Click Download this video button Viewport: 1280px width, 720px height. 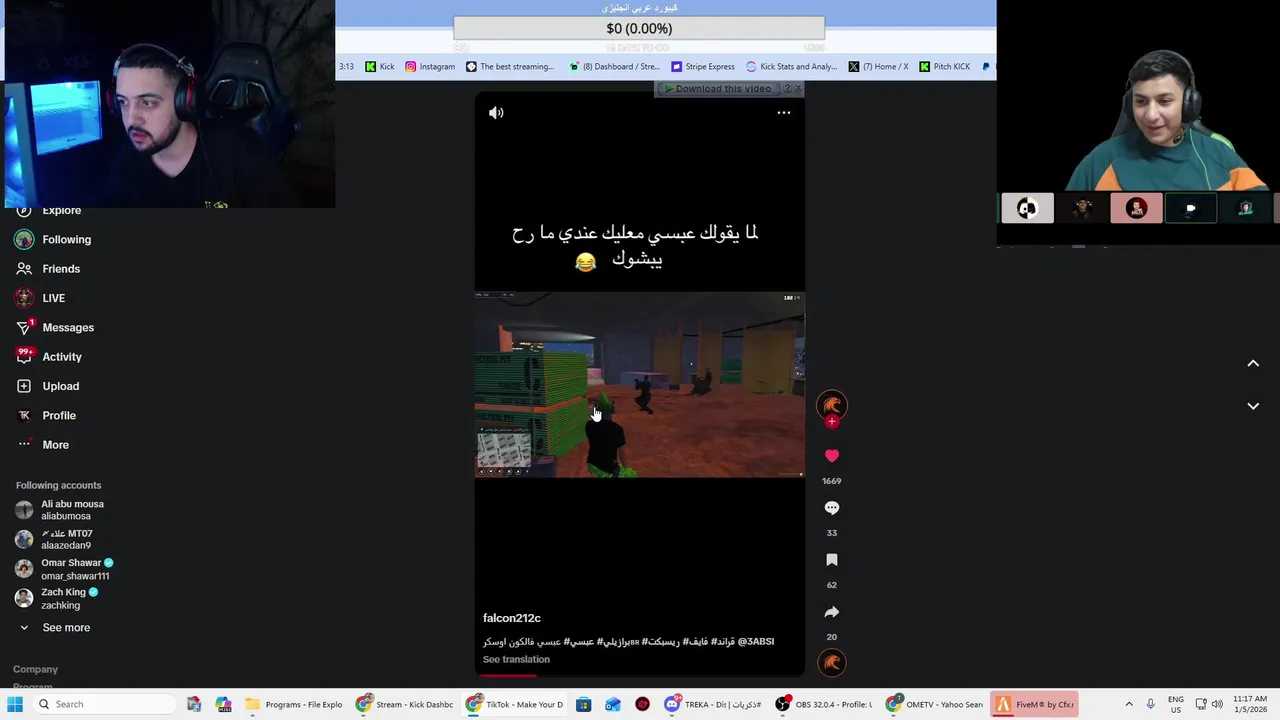718,89
